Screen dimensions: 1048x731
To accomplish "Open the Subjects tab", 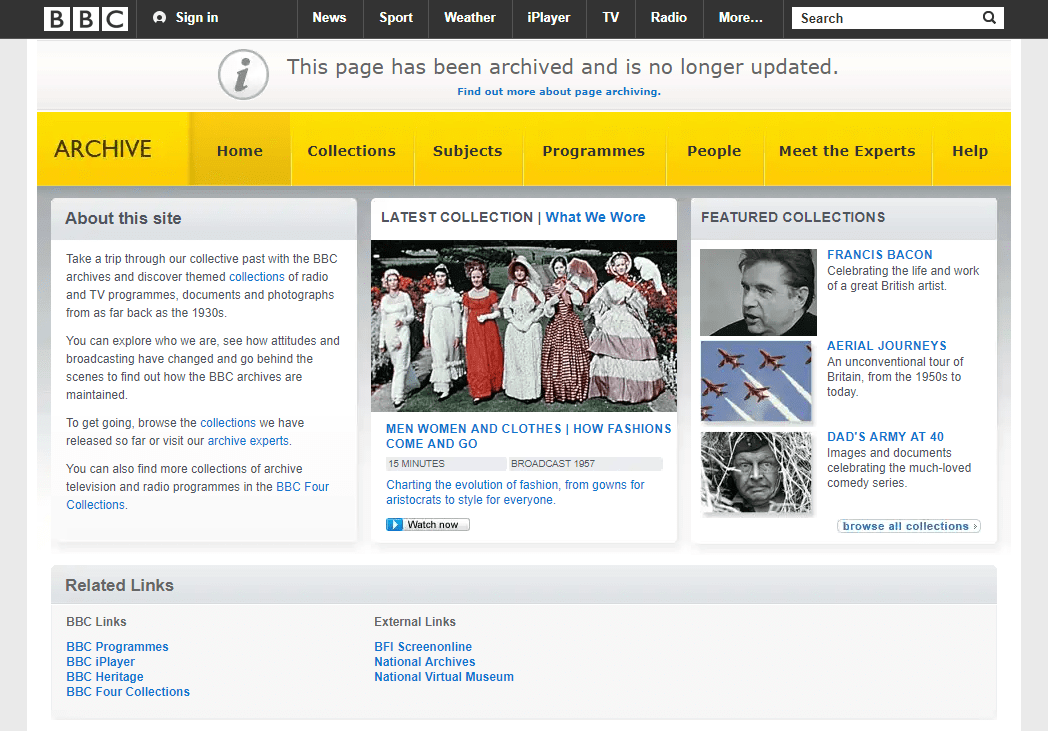I will coord(467,151).
